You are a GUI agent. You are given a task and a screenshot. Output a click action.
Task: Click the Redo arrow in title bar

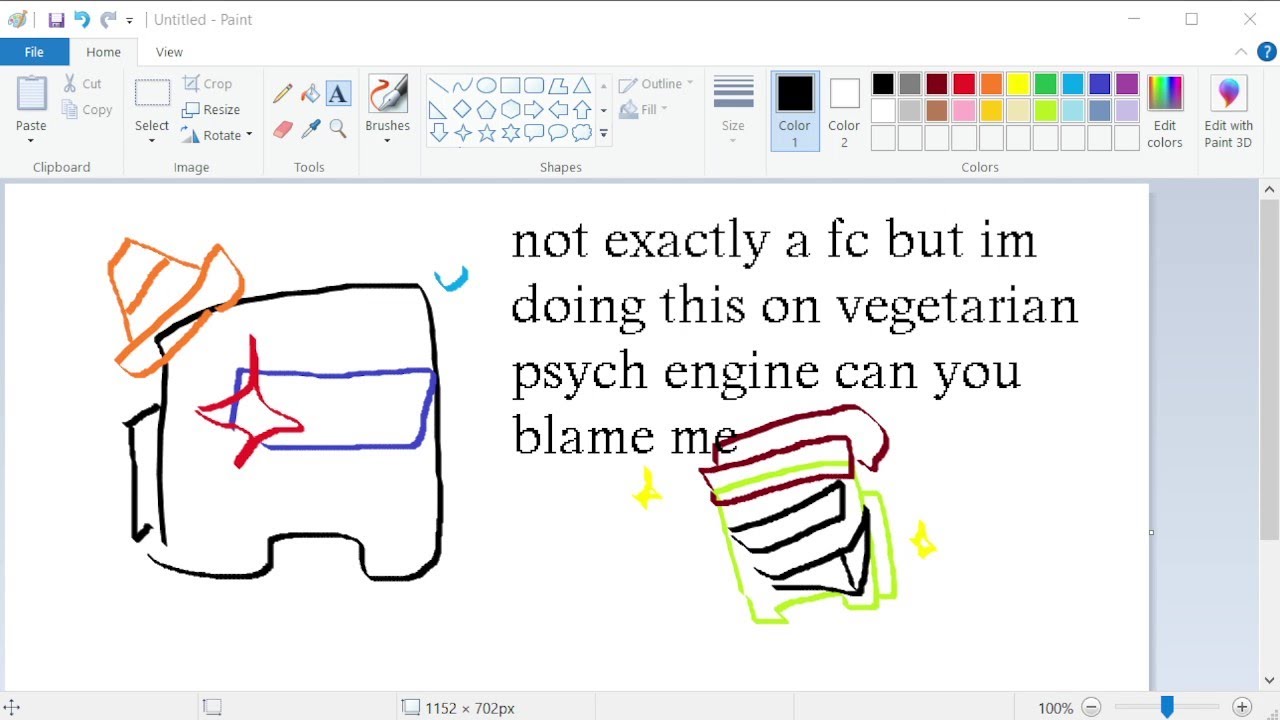point(108,20)
